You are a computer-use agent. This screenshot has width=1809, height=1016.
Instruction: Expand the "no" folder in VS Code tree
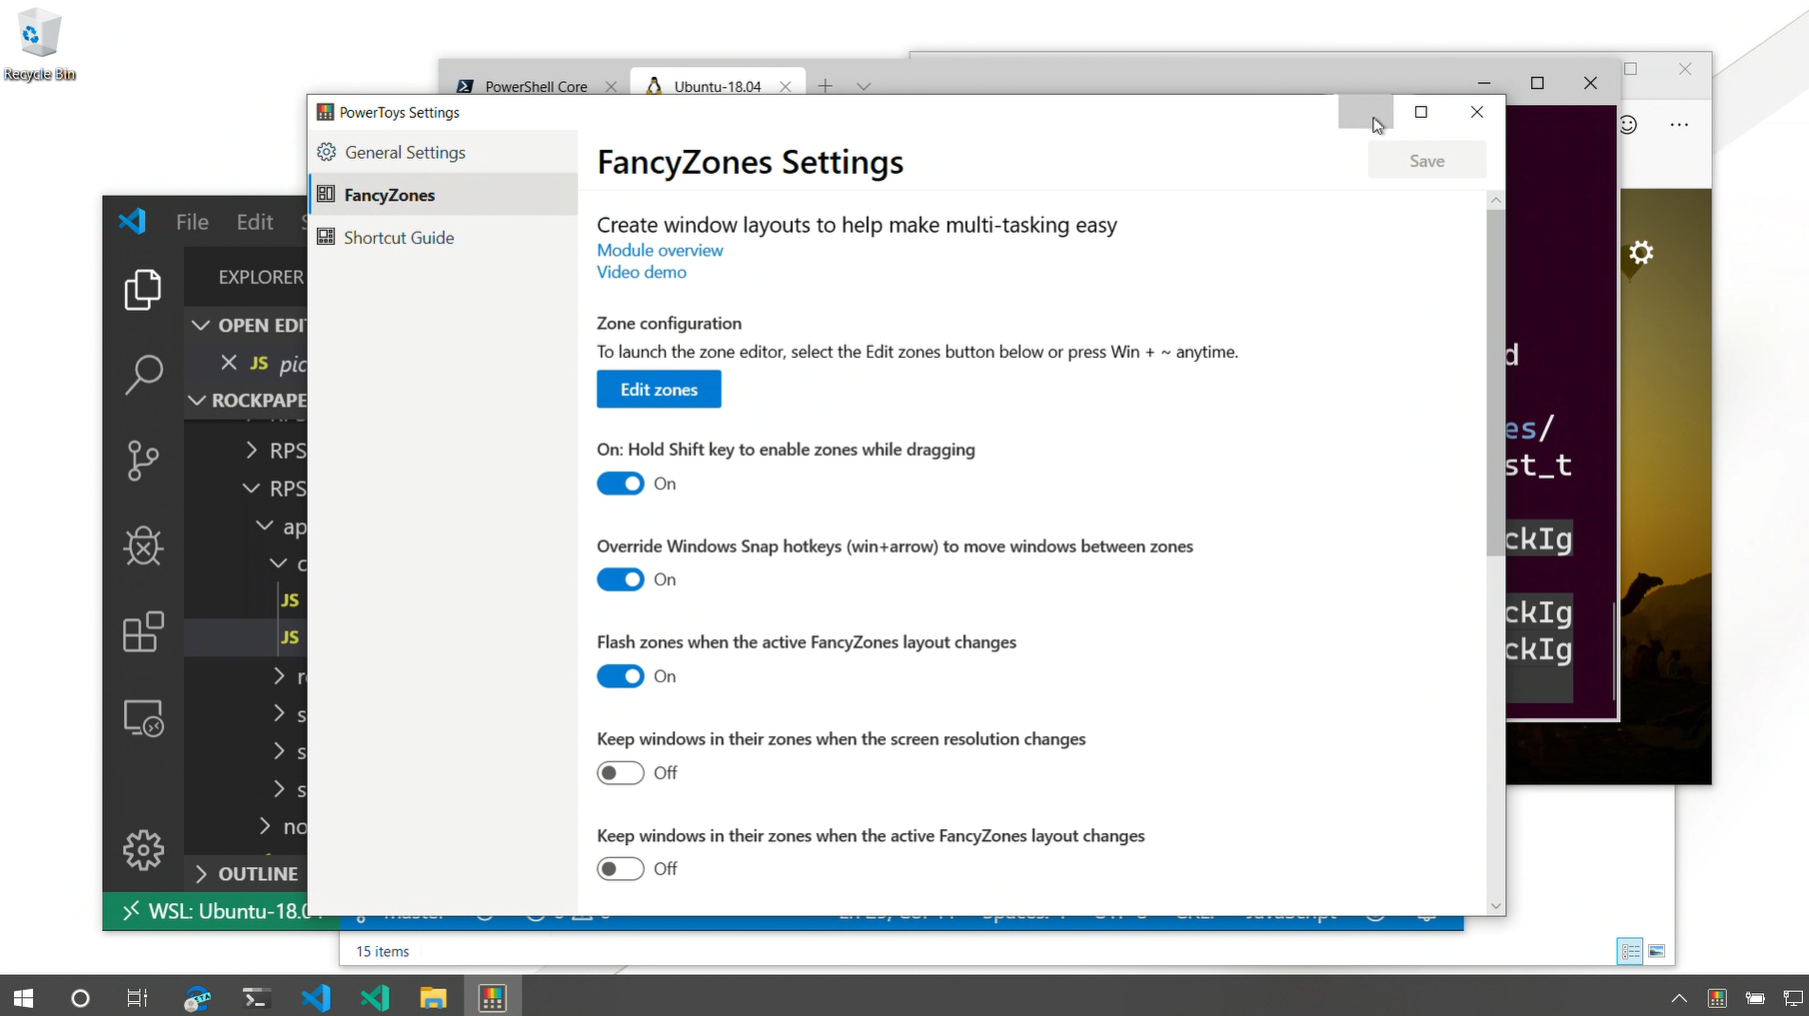point(264,826)
